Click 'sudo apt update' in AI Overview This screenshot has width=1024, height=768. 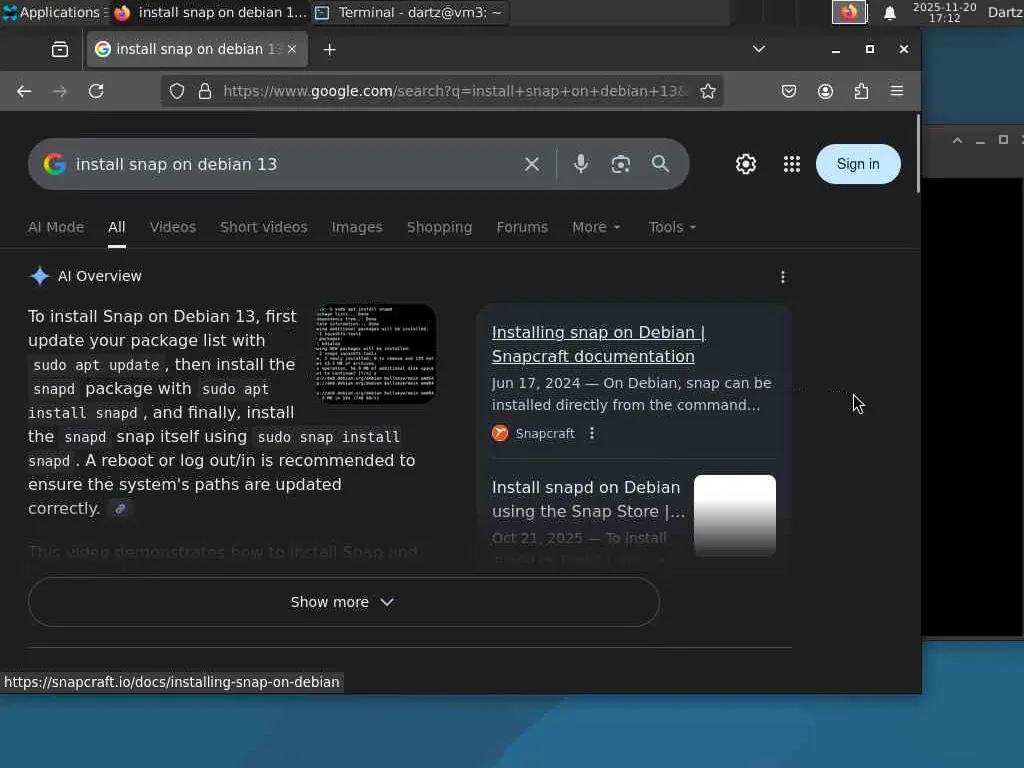click(x=96, y=365)
